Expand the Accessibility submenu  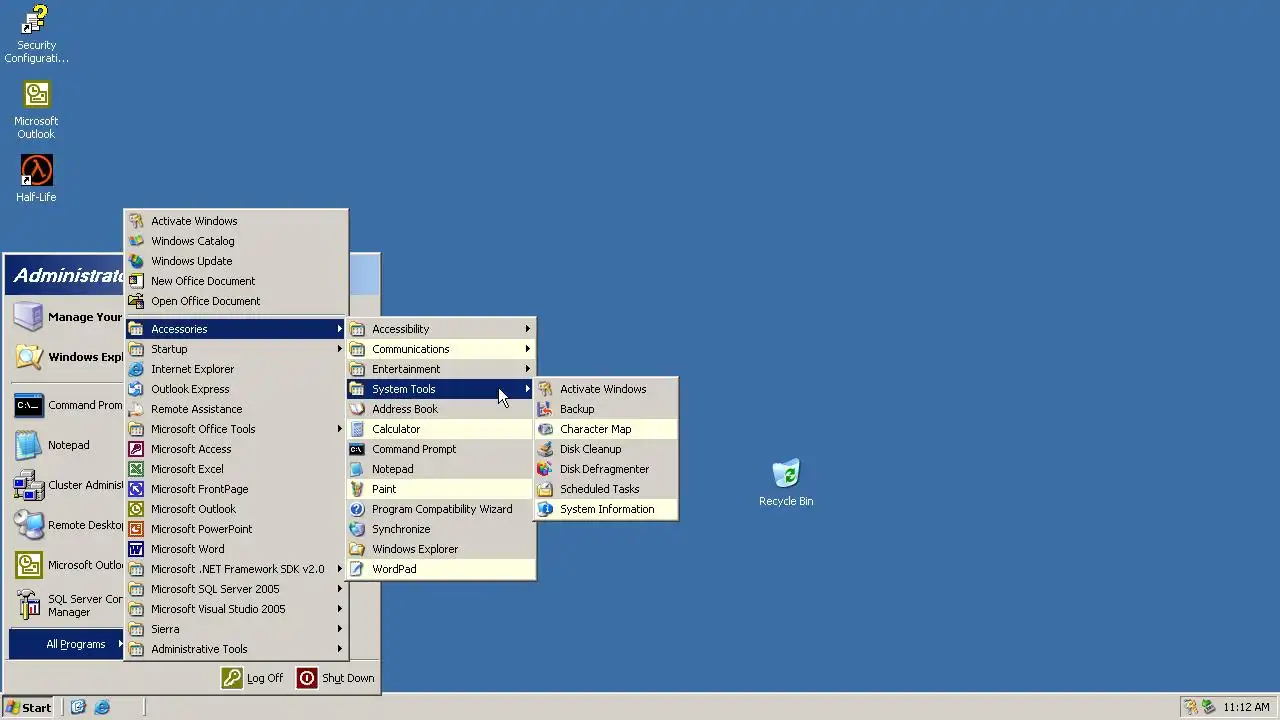pos(441,329)
